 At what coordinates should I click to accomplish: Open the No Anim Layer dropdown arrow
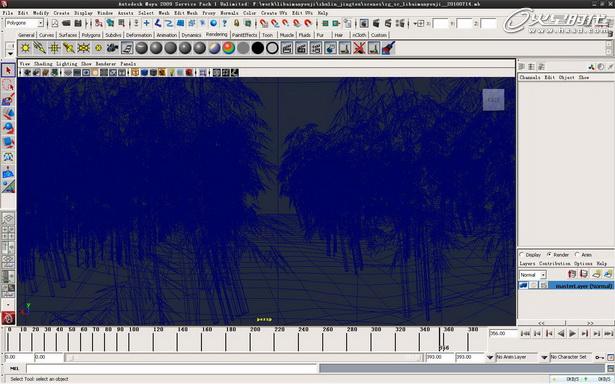point(490,357)
